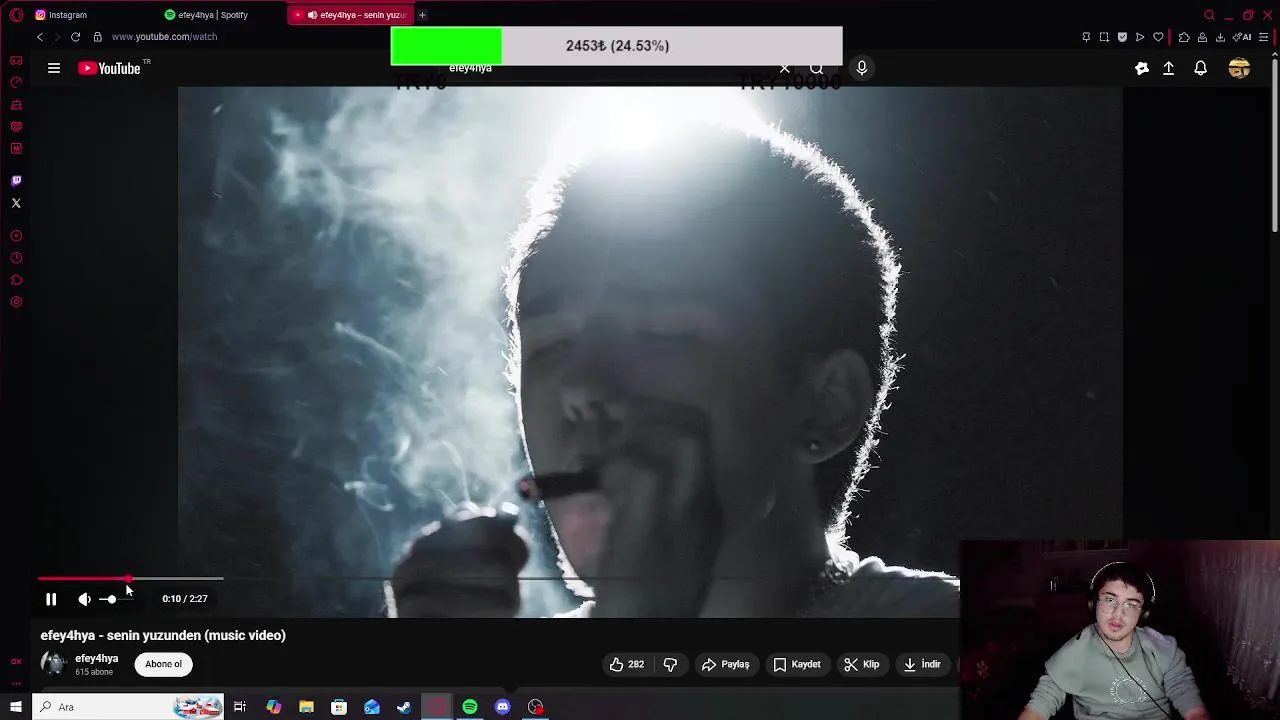Click the YouTube upload arrow icon
This screenshot has width=1280, height=720.
pyautogui.click(x=1168, y=68)
